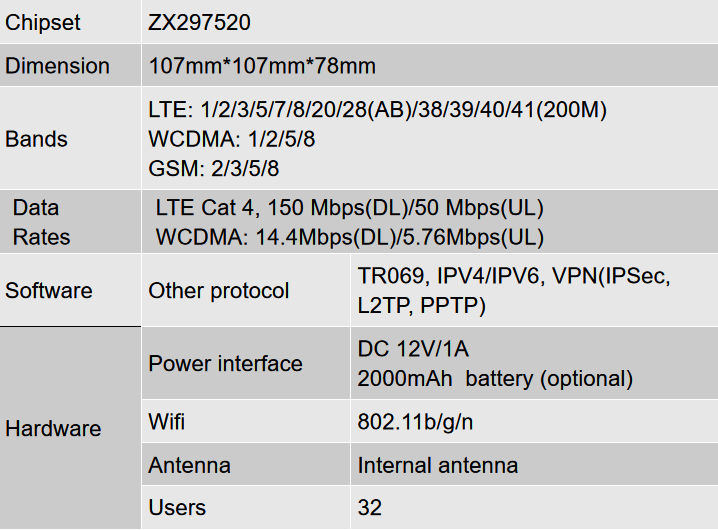Select the LTE bands line

click(x=378, y=110)
